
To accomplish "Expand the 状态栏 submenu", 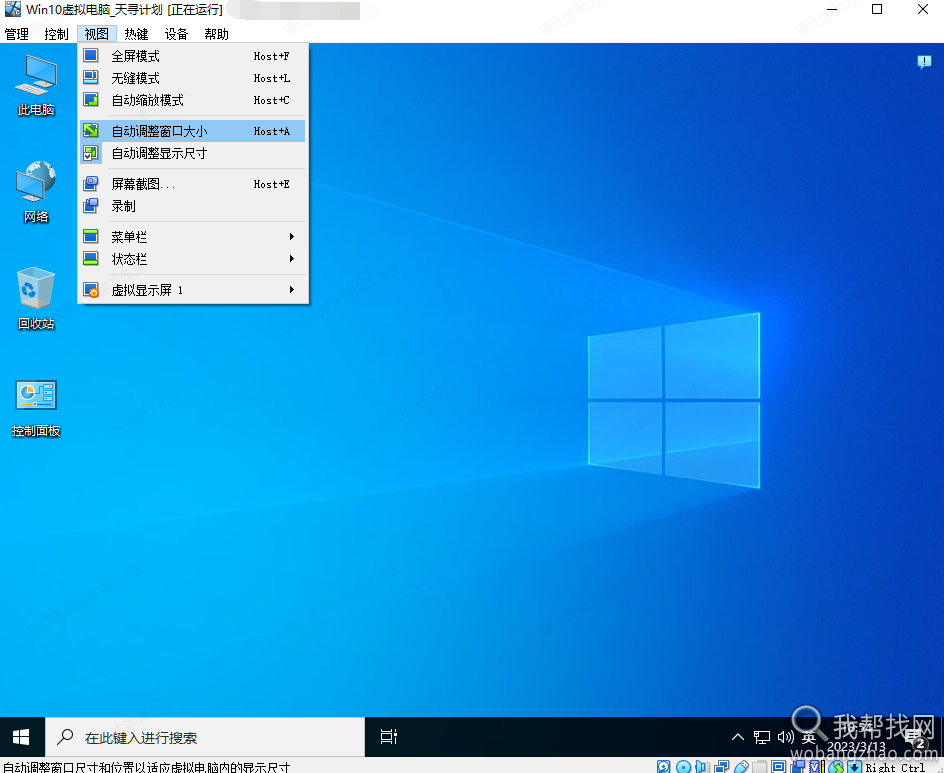I will [x=193, y=259].
